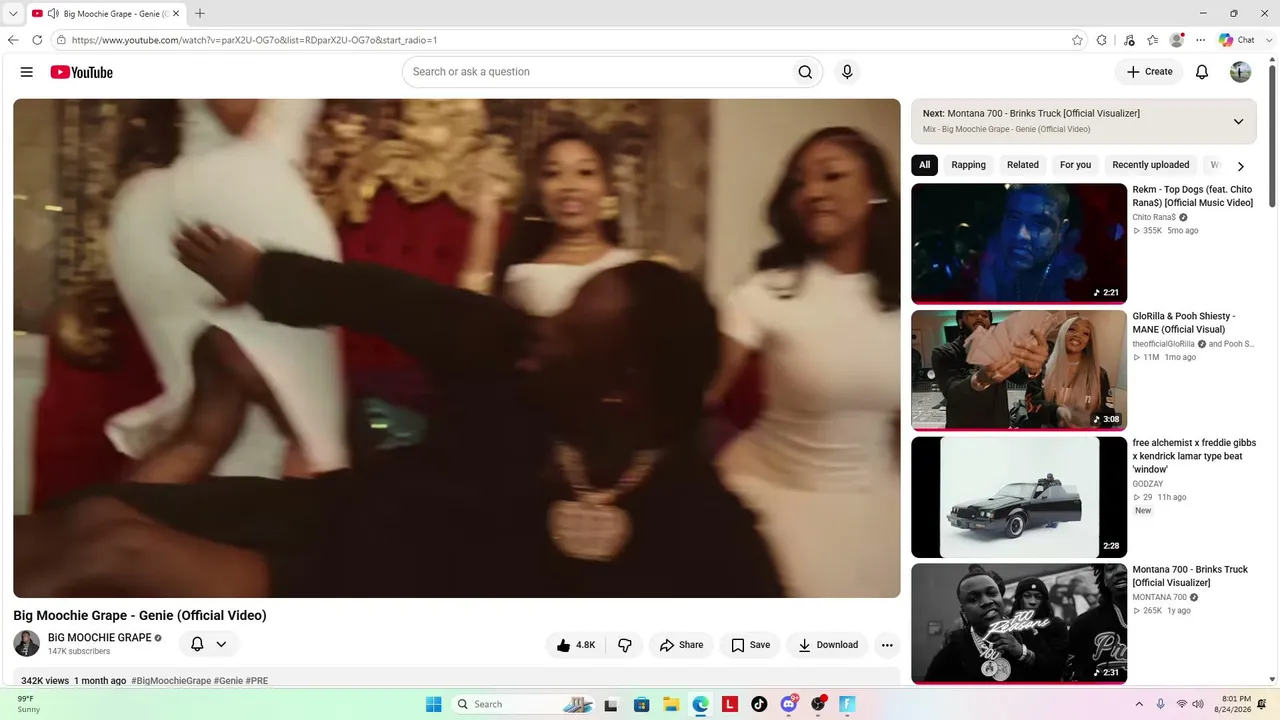Show more filter chips with right arrow
1280x720 pixels.
(1241, 166)
